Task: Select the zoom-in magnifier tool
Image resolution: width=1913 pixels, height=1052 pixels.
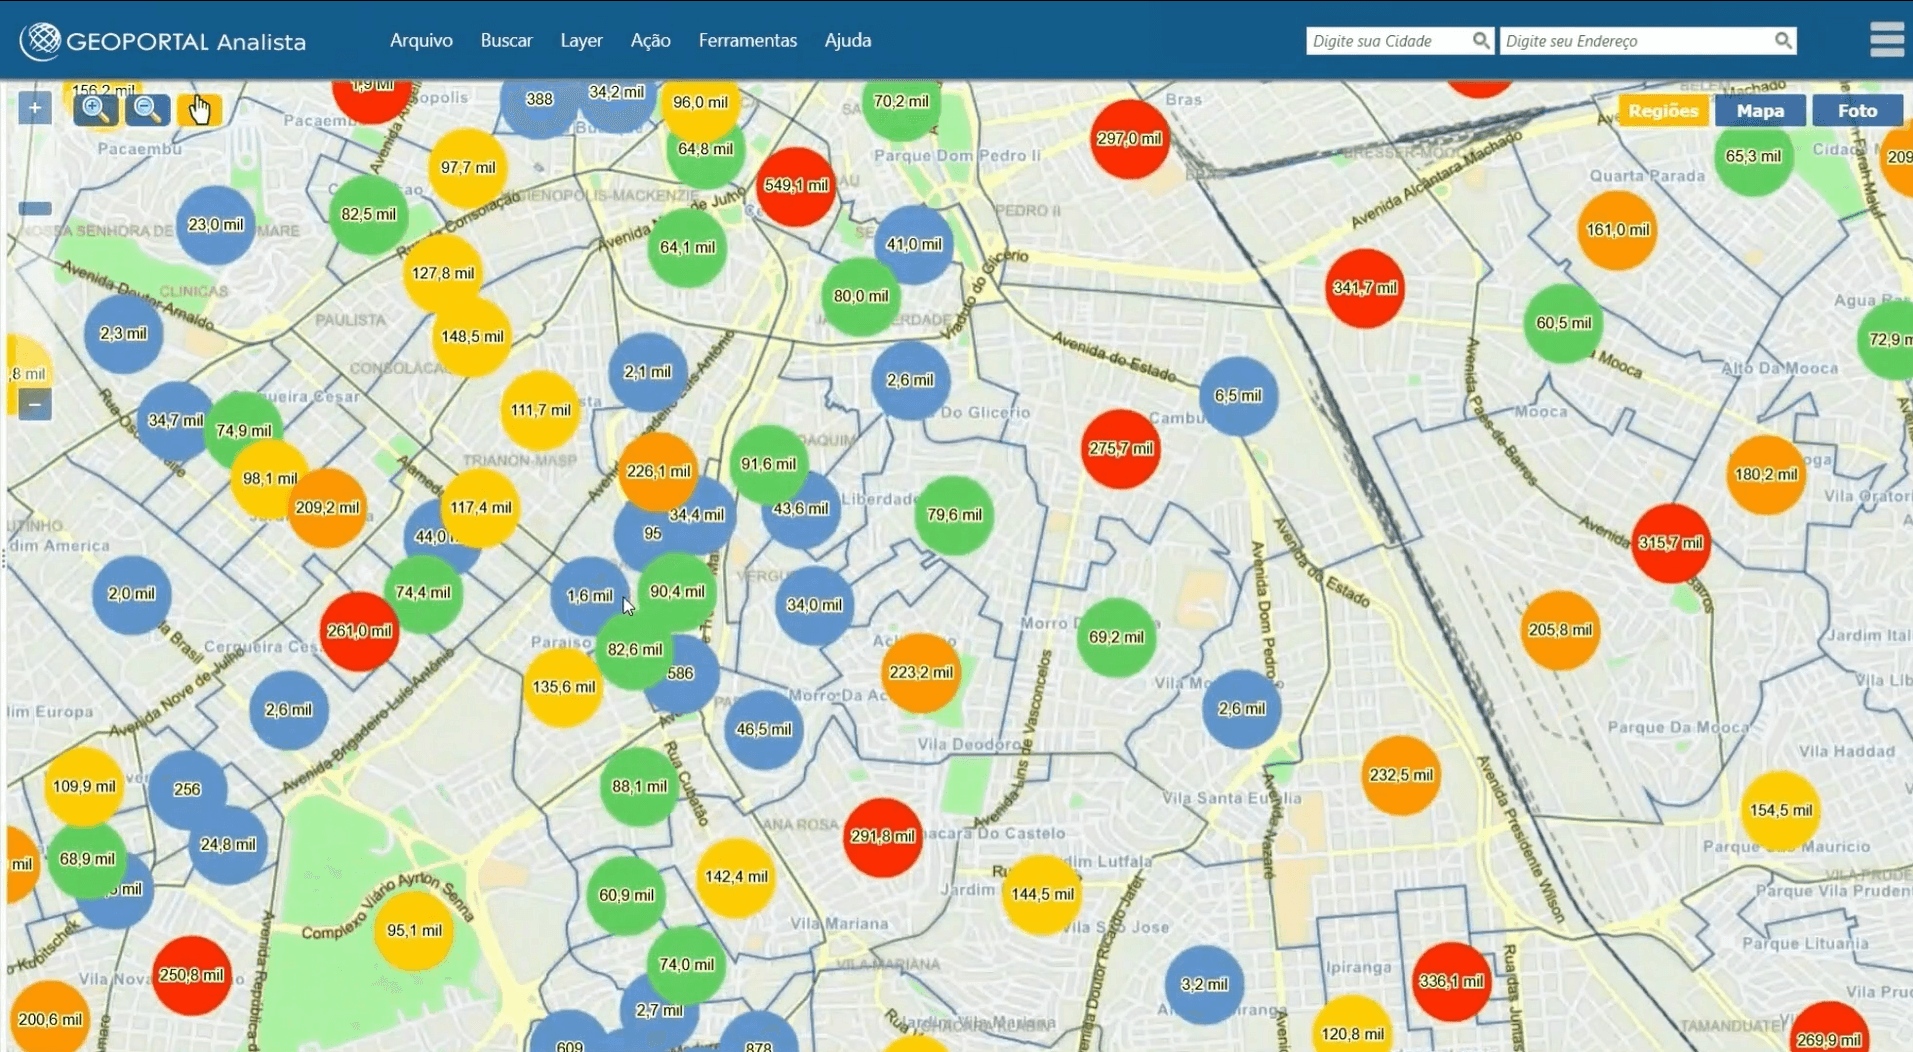Action: coord(96,109)
